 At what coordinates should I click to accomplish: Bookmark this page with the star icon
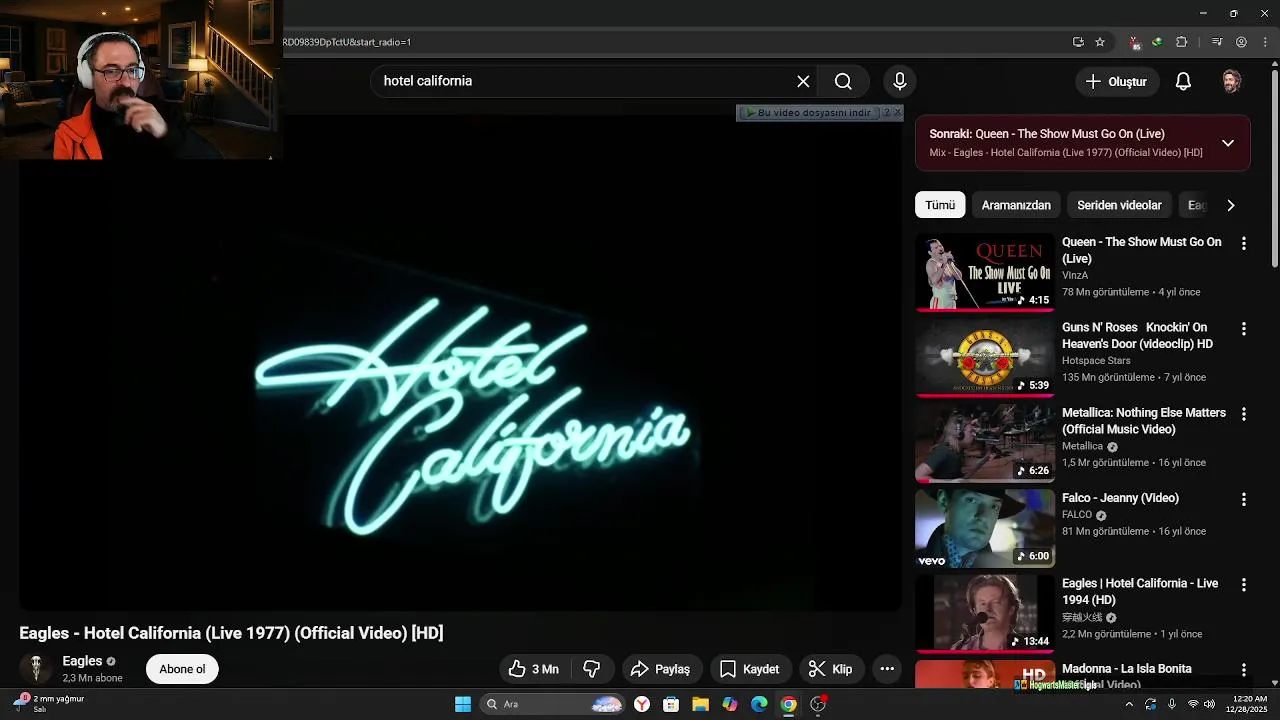(x=1100, y=42)
